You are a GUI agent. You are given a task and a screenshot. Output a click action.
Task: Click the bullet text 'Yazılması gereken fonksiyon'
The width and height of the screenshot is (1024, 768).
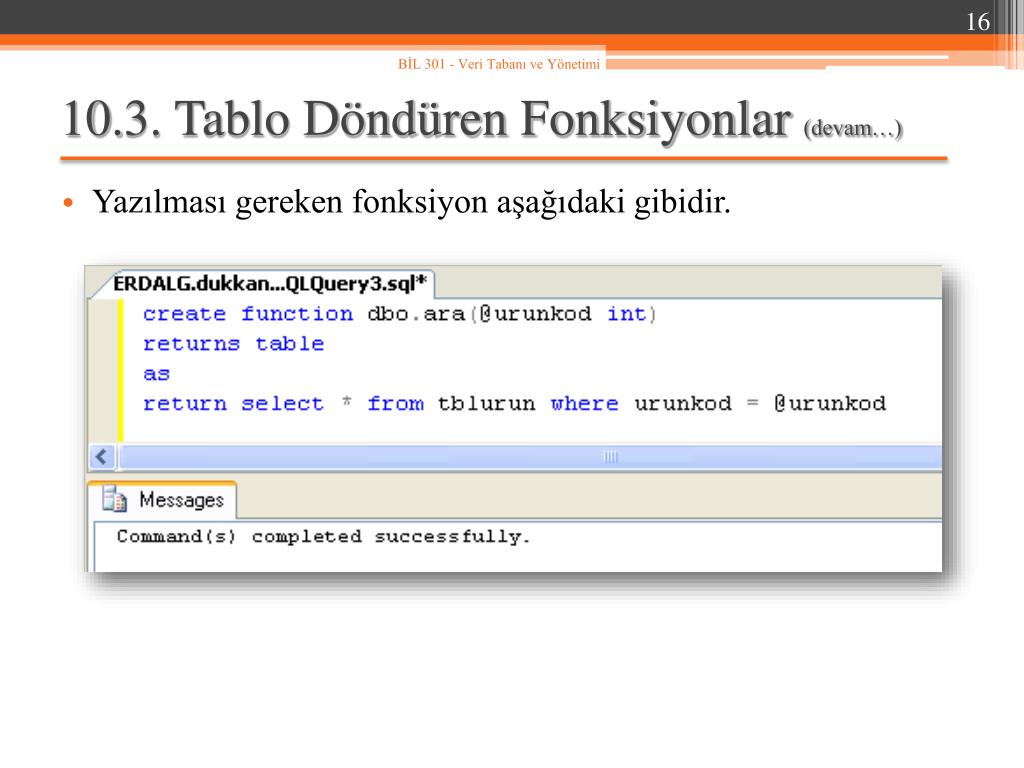coord(291,202)
